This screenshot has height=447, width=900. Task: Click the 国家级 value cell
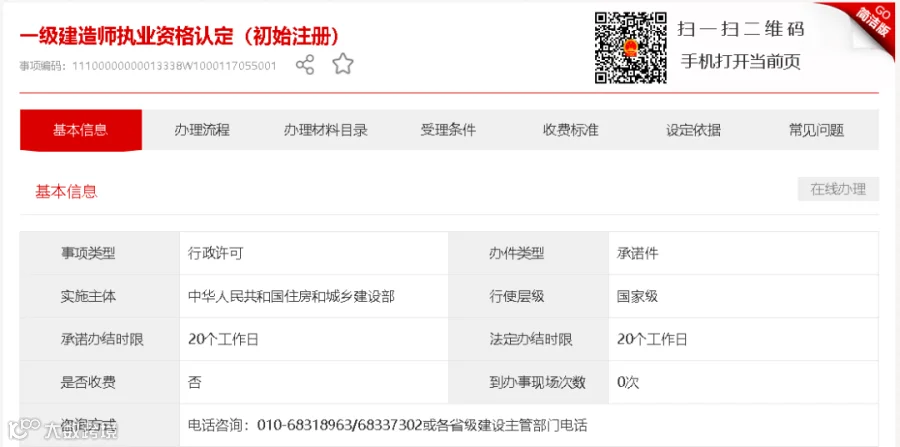pyautogui.click(x=743, y=296)
